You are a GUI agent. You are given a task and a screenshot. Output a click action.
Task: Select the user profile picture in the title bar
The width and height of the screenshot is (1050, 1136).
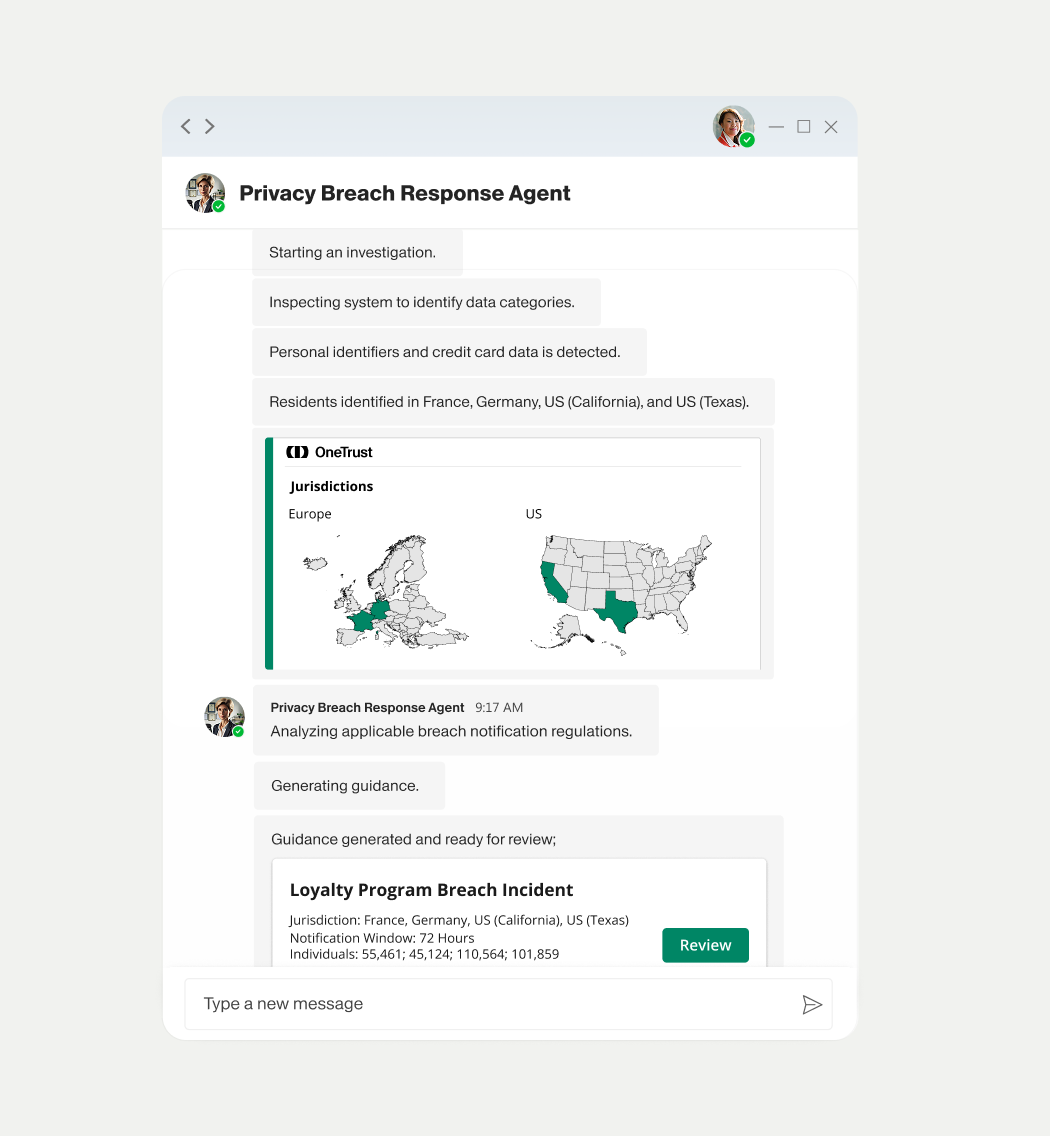coord(733,126)
